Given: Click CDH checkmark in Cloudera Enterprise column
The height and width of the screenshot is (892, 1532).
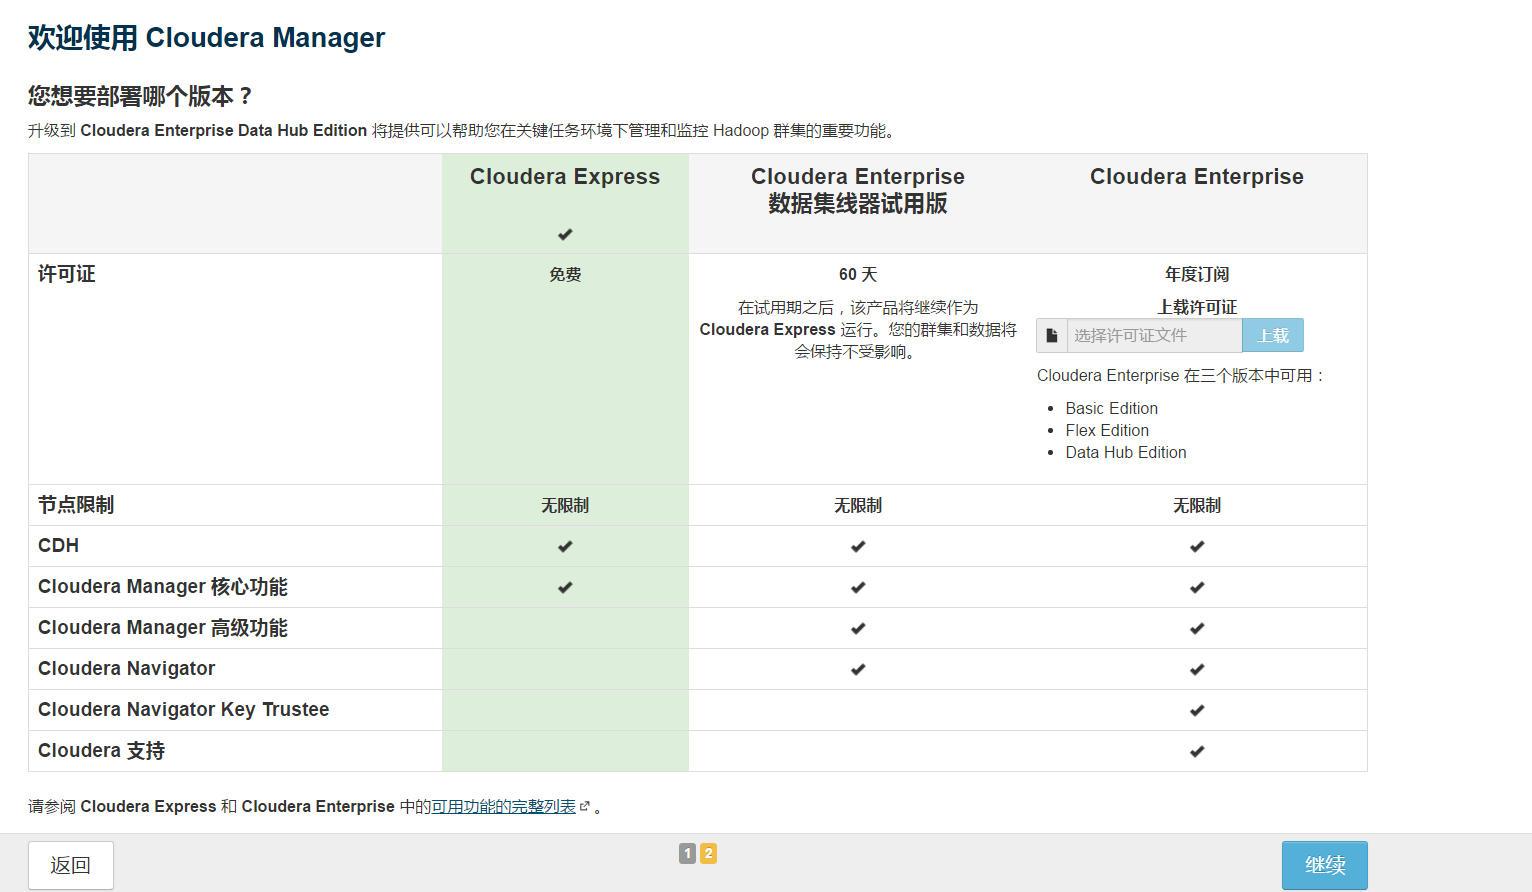Looking at the screenshot, I should click(x=1197, y=546).
